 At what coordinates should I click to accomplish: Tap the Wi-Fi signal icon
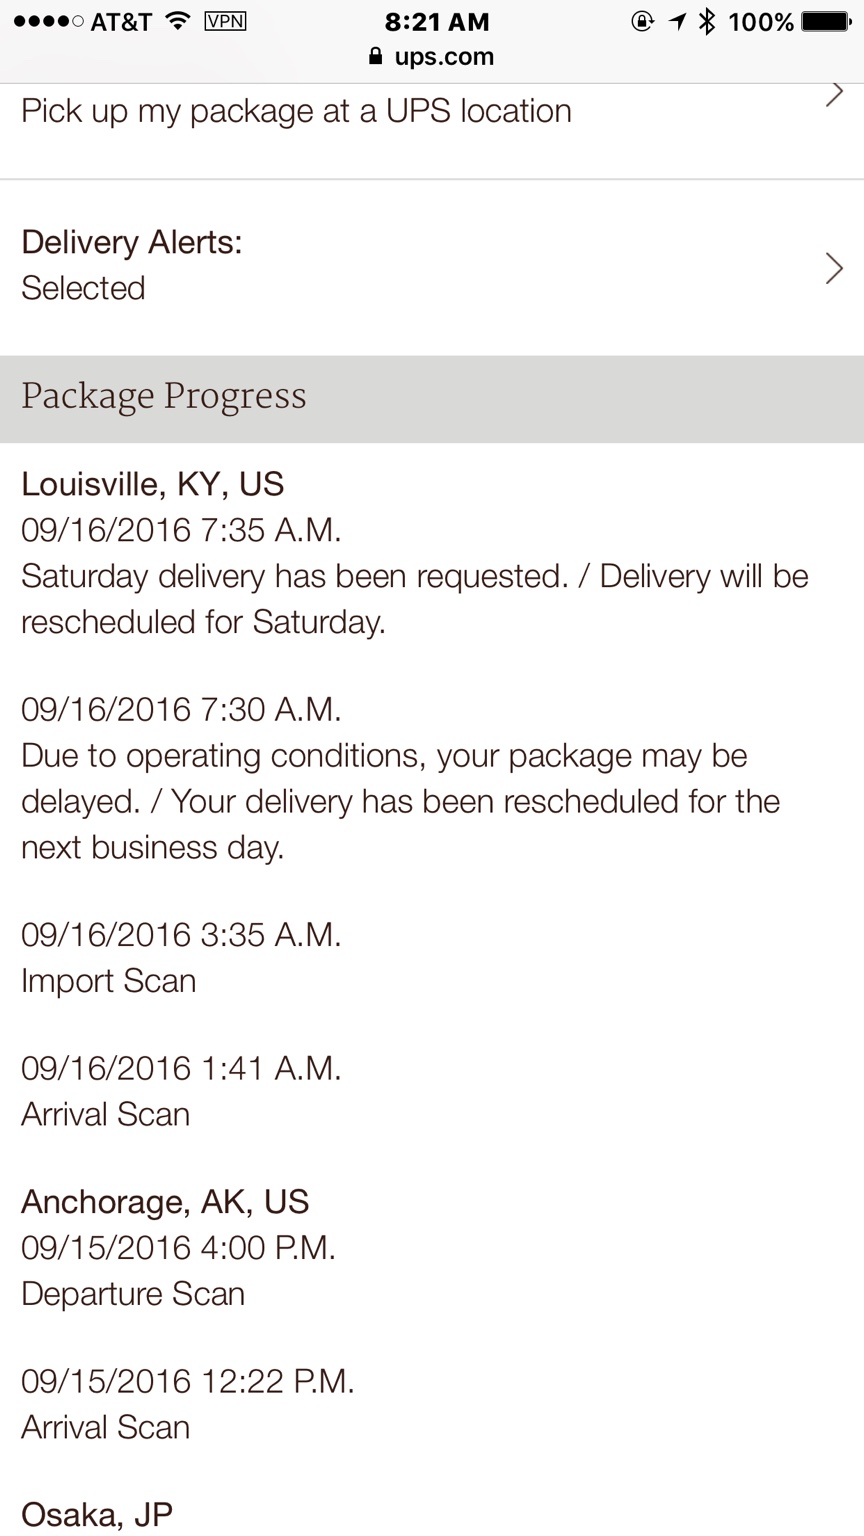point(179,21)
